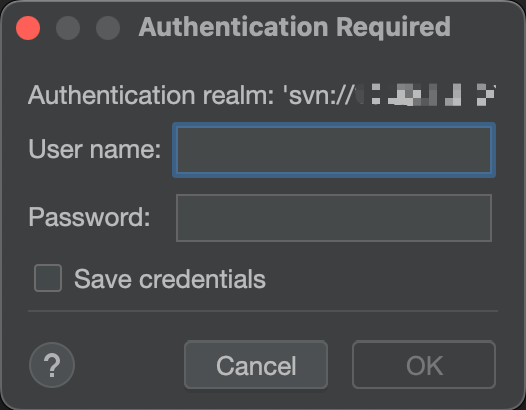Focus the Password input field
526x410 pixels.
(x=334, y=218)
